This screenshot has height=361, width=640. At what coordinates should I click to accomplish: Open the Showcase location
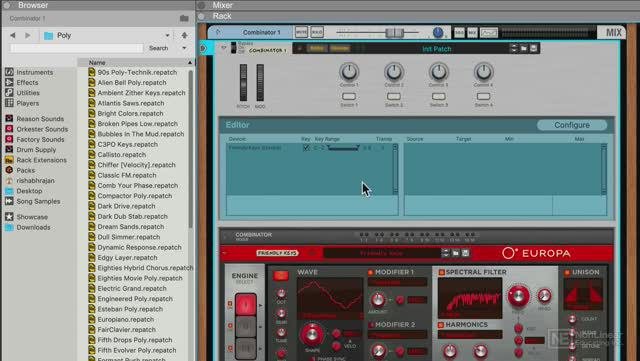point(27,217)
